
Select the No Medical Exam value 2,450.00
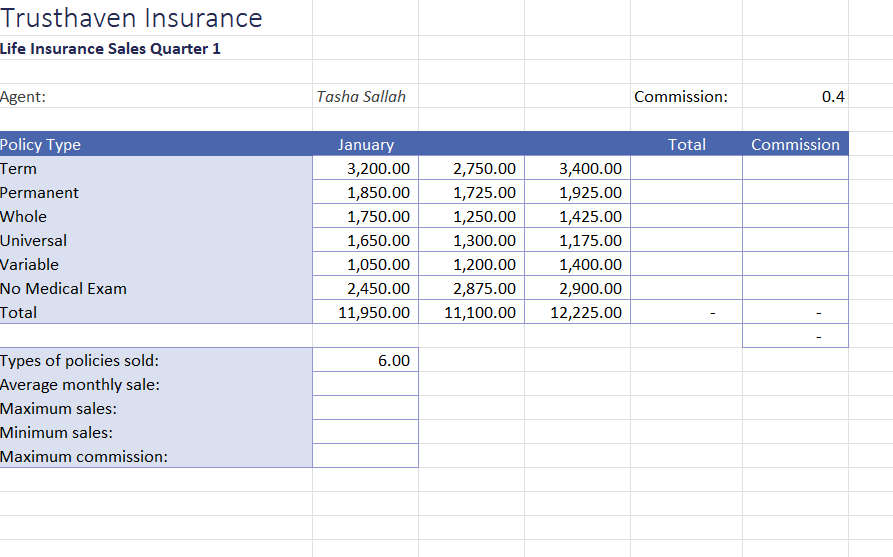(x=365, y=288)
